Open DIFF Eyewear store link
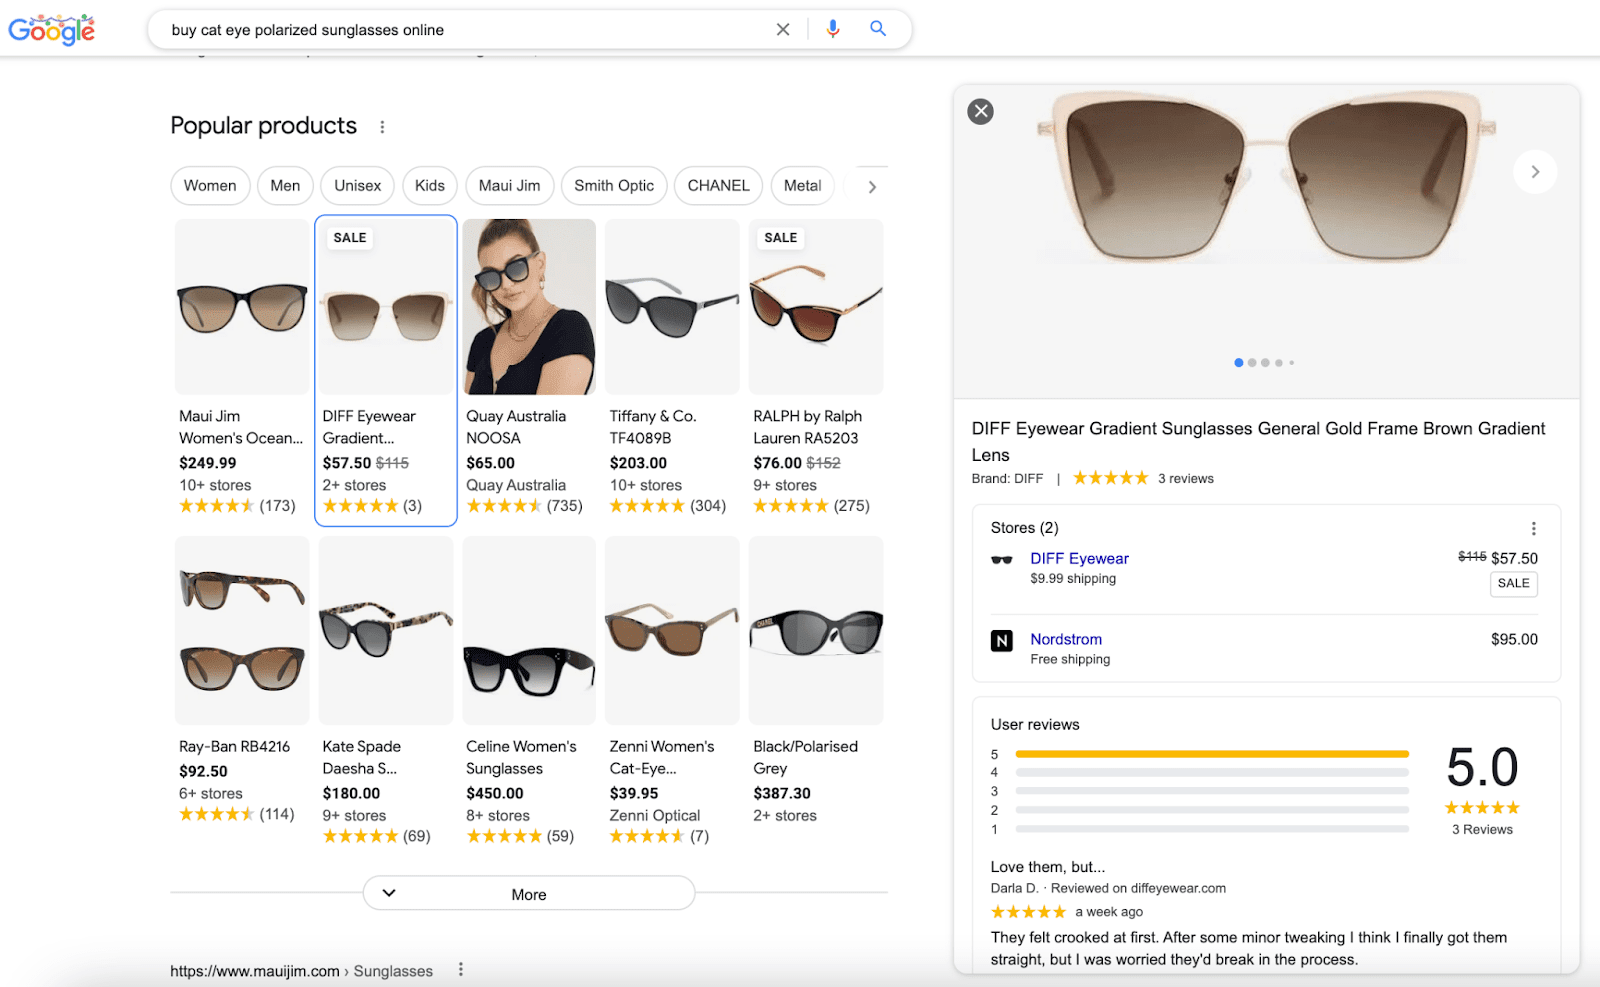This screenshot has width=1600, height=987. pos(1079,559)
